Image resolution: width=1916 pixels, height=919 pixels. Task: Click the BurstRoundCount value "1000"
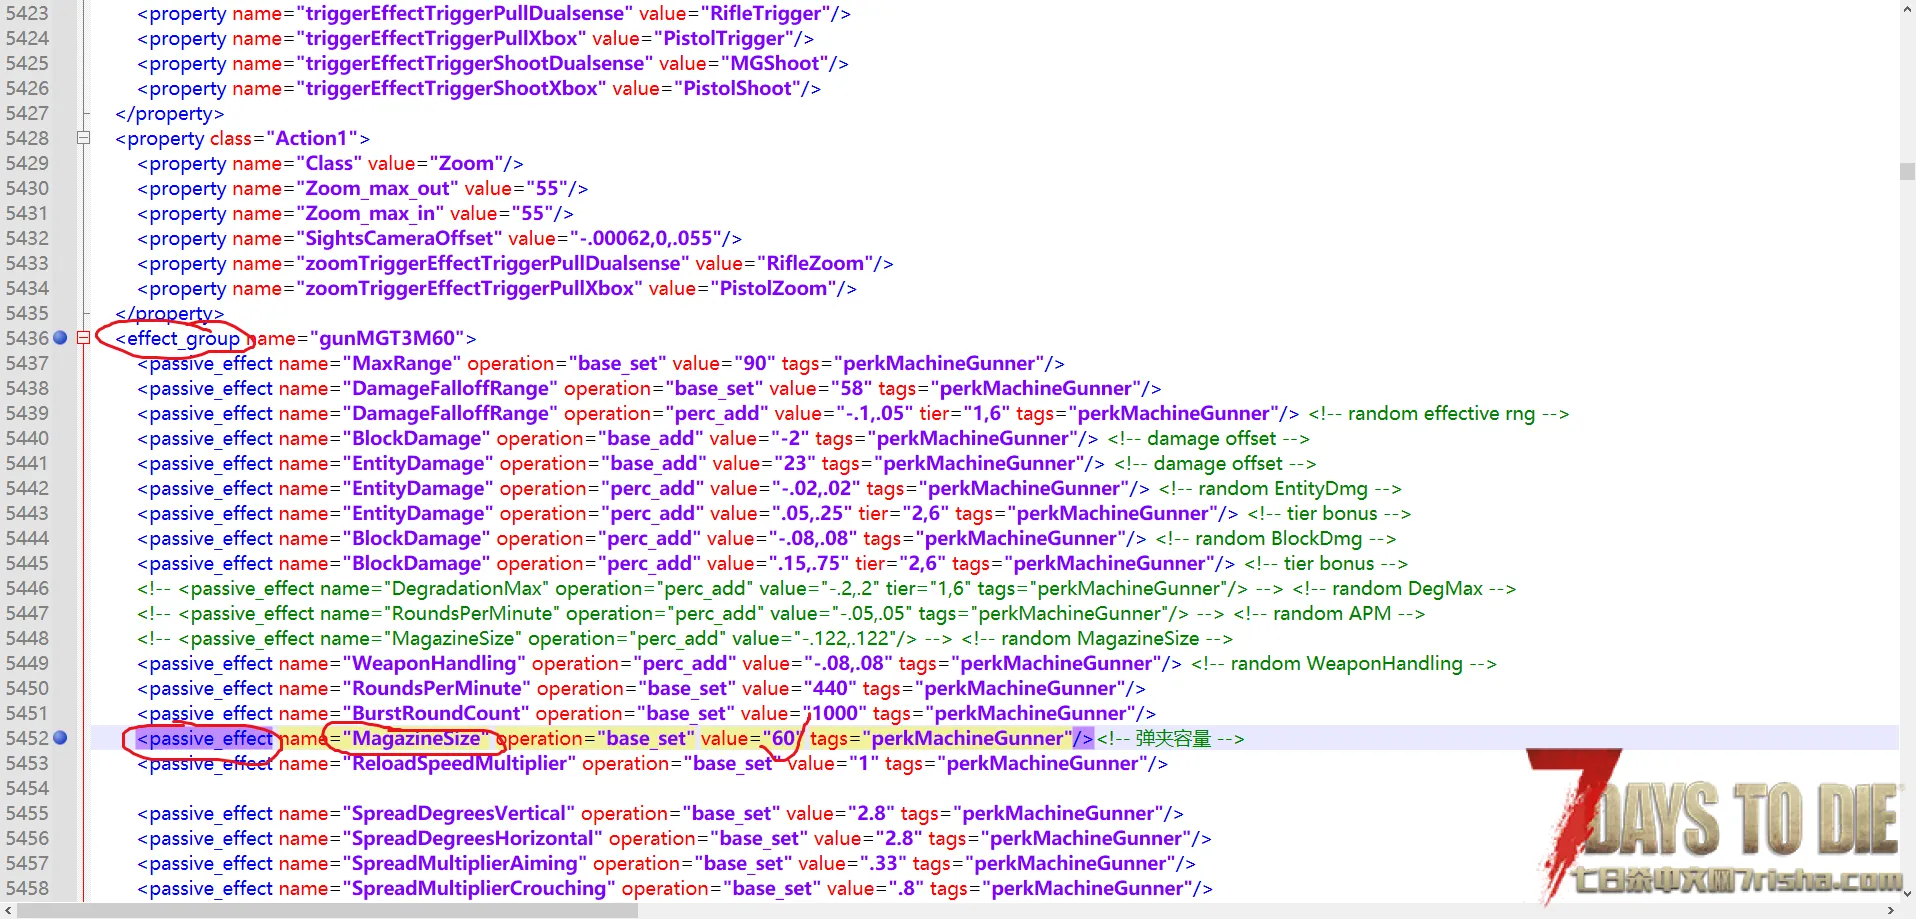[x=834, y=713]
